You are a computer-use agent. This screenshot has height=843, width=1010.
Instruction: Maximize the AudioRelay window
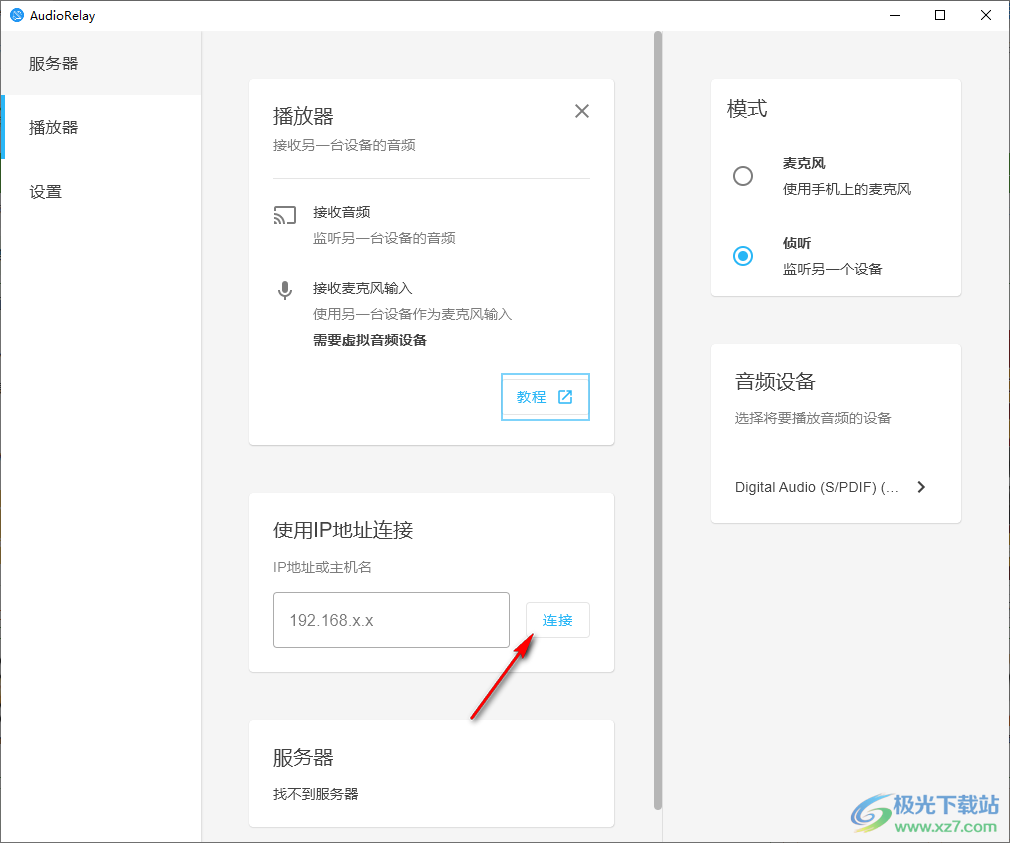coord(940,15)
